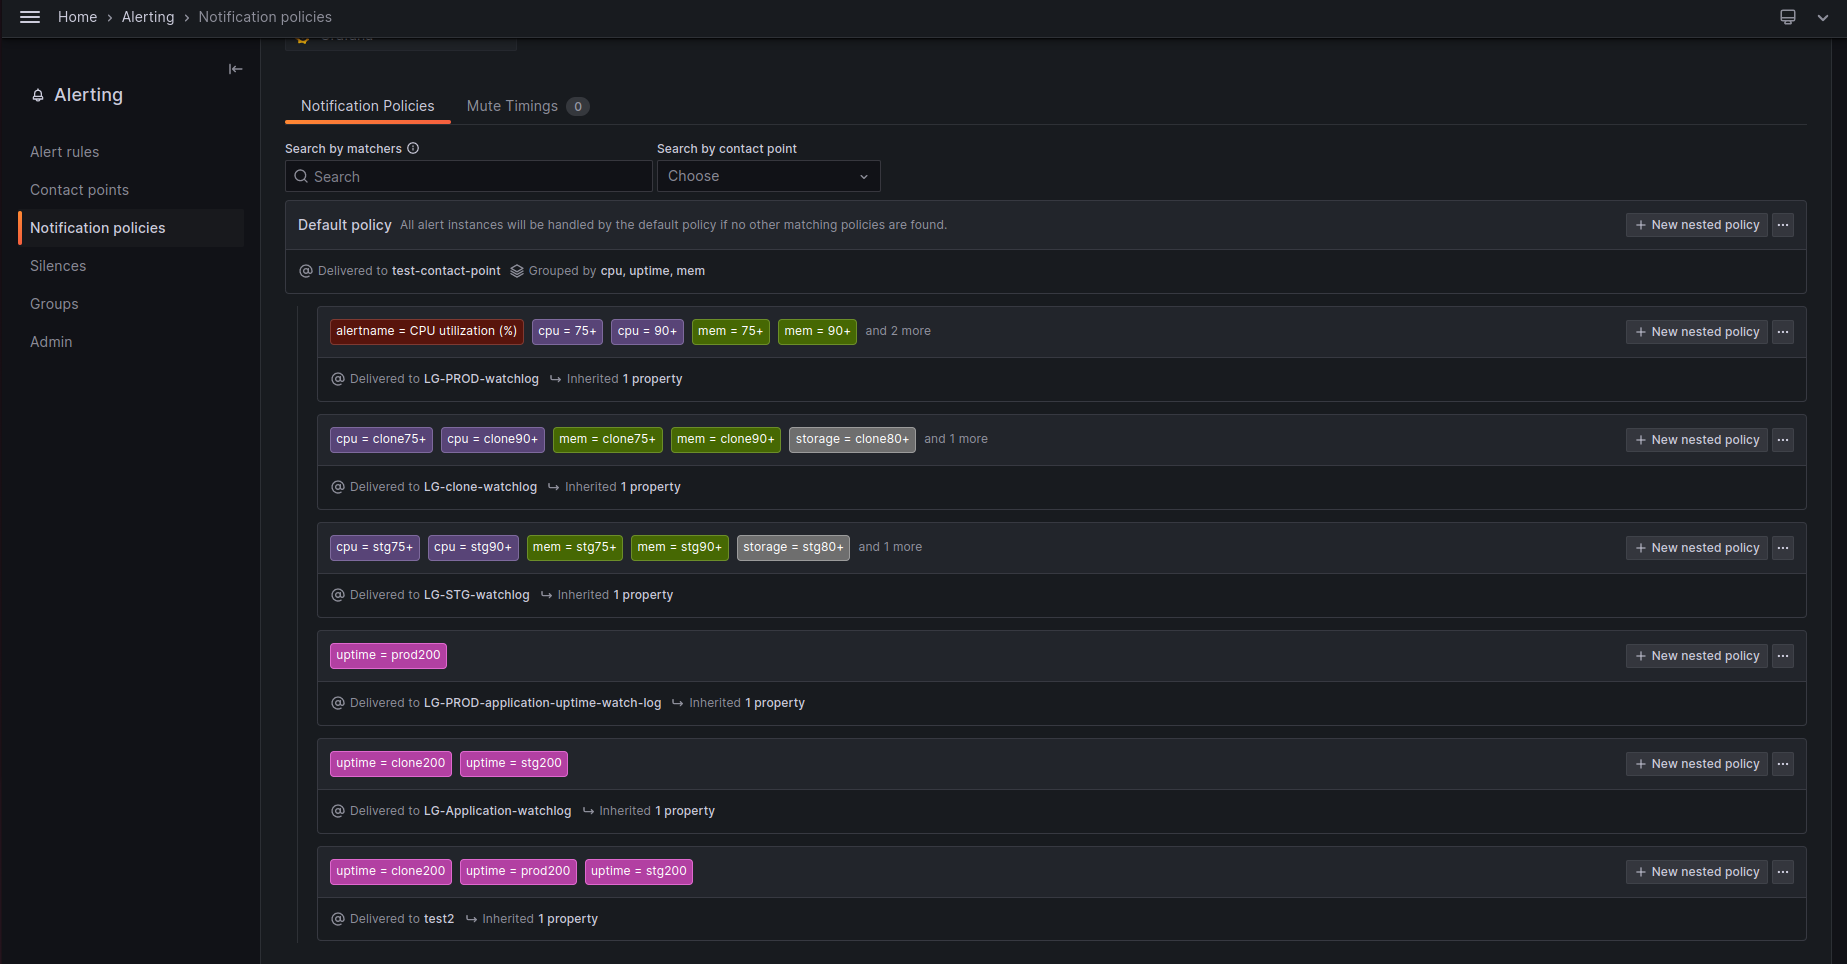Open Groups in sidebar
The height and width of the screenshot is (964, 1847).
click(x=54, y=304)
